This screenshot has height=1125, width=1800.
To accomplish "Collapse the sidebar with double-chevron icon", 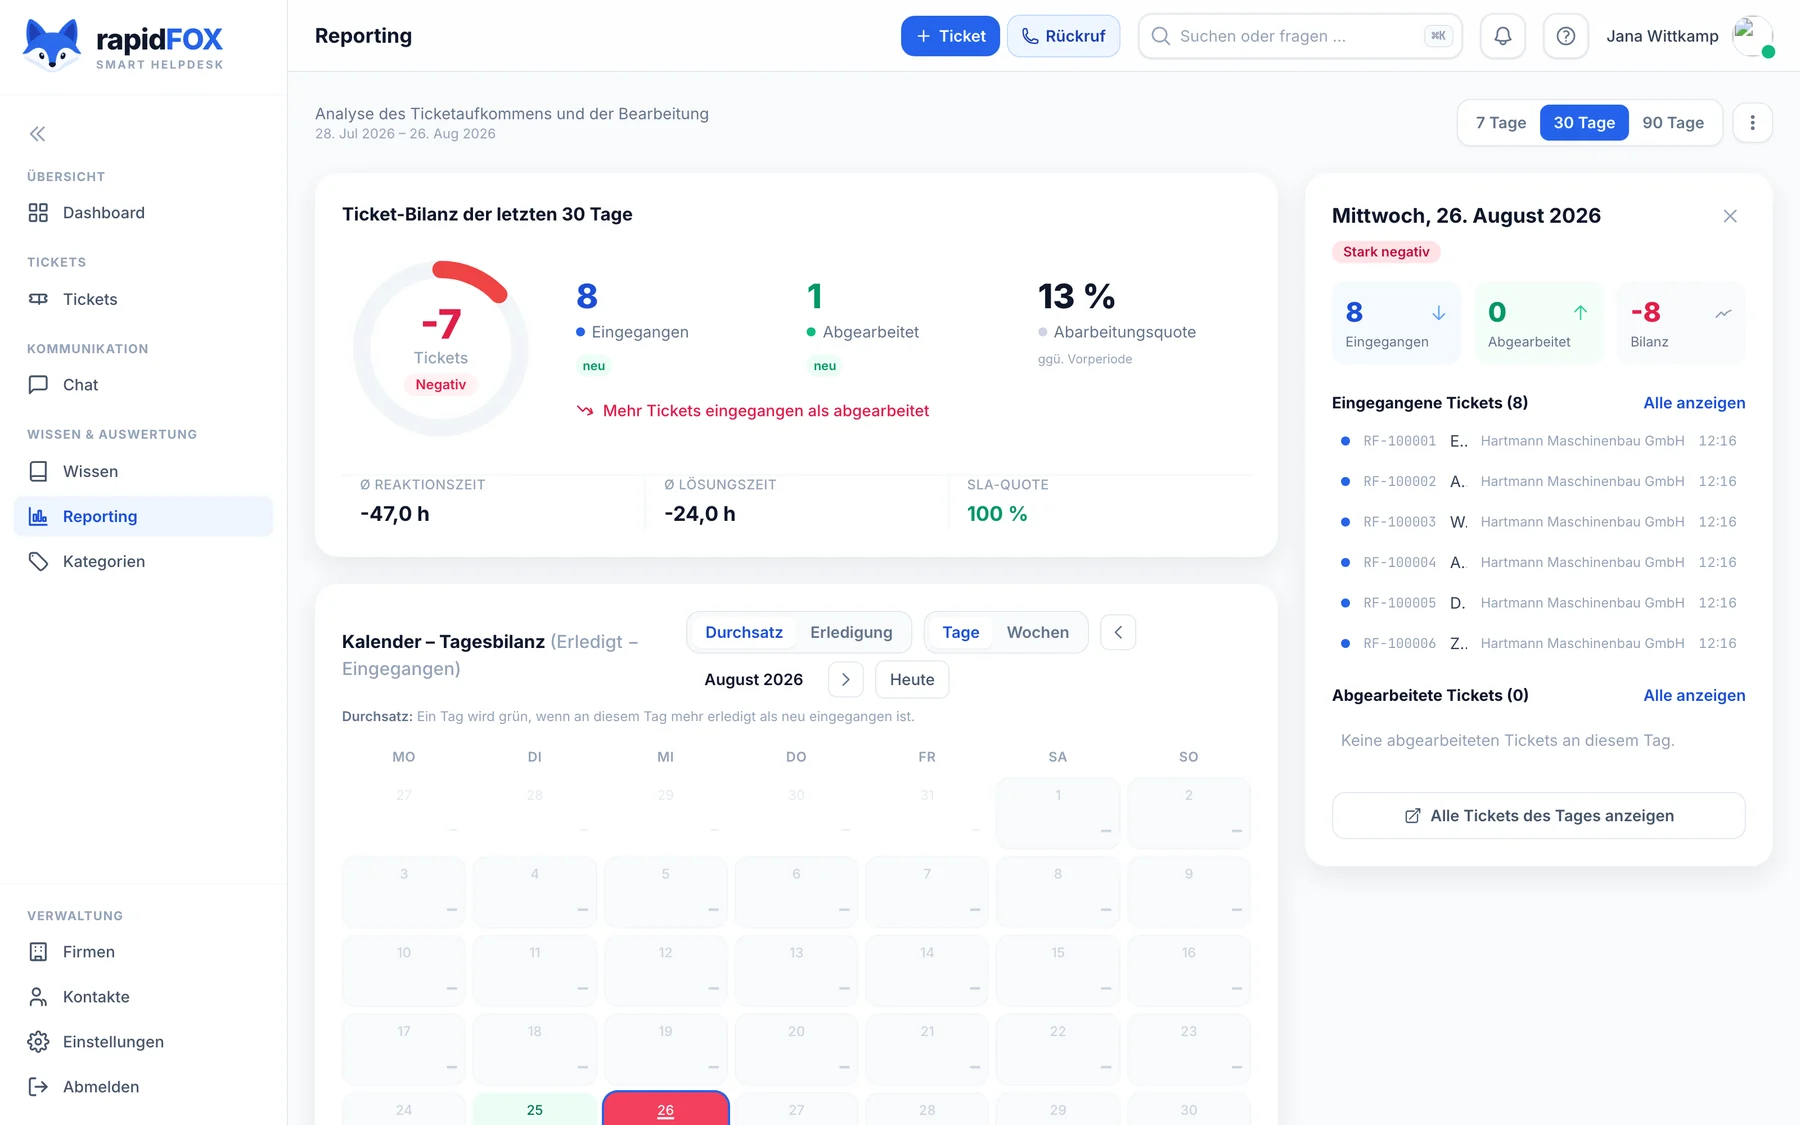I will 38,134.
